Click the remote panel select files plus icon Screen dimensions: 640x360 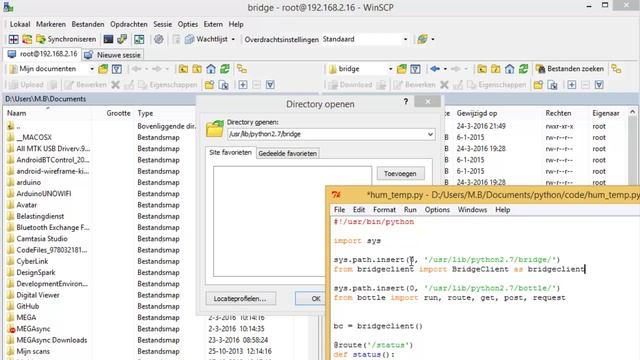click(572, 85)
